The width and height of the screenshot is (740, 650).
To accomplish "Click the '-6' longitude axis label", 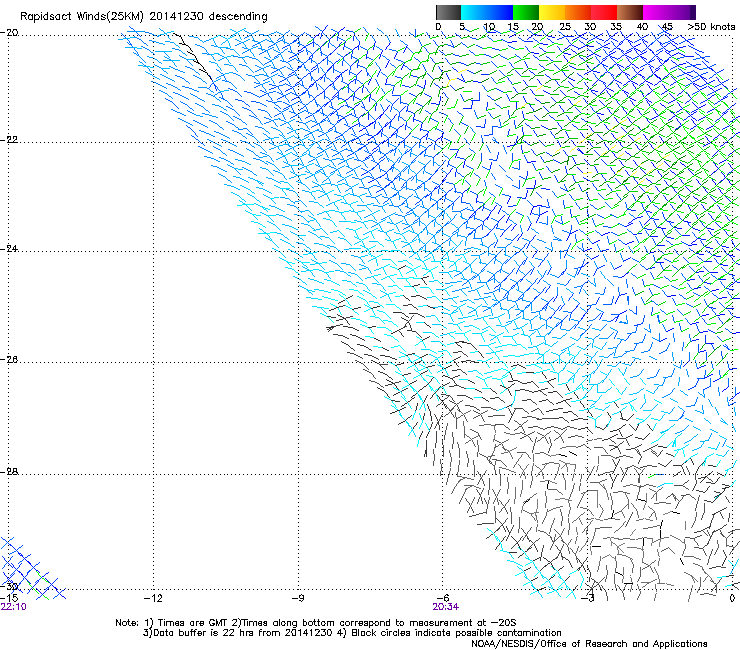I will tap(443, 598).
